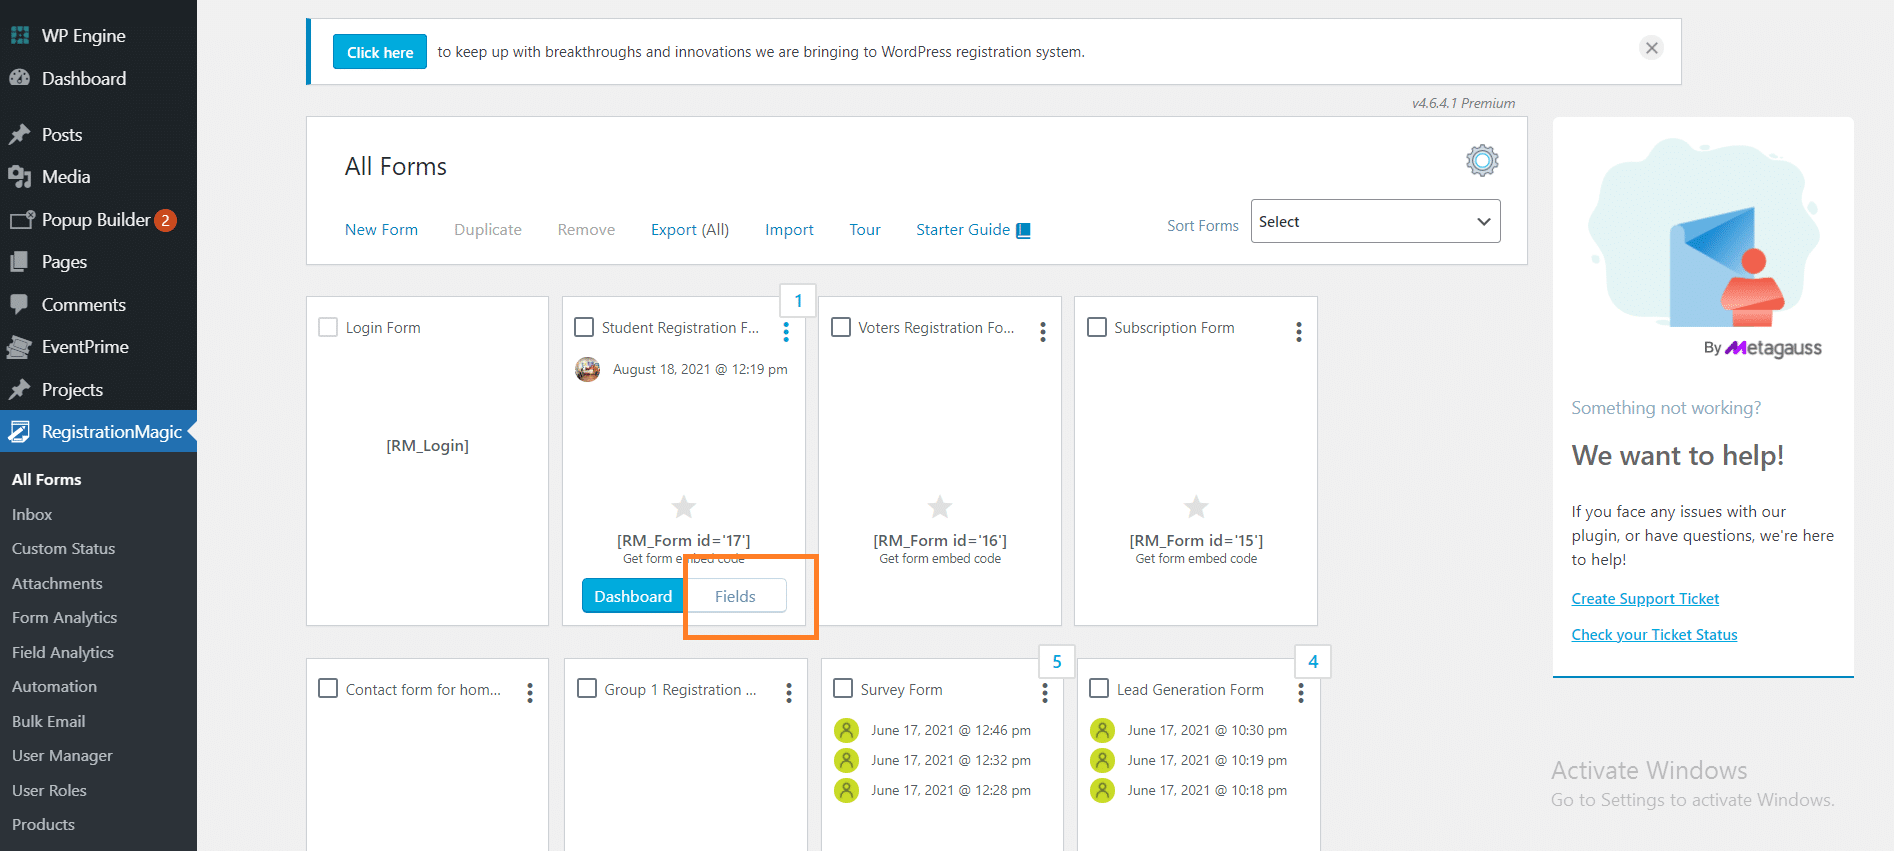This screenshot has height=851, width=1894.
Task: Open three-dot menu for Survey Form
Action: point(1045,693)
